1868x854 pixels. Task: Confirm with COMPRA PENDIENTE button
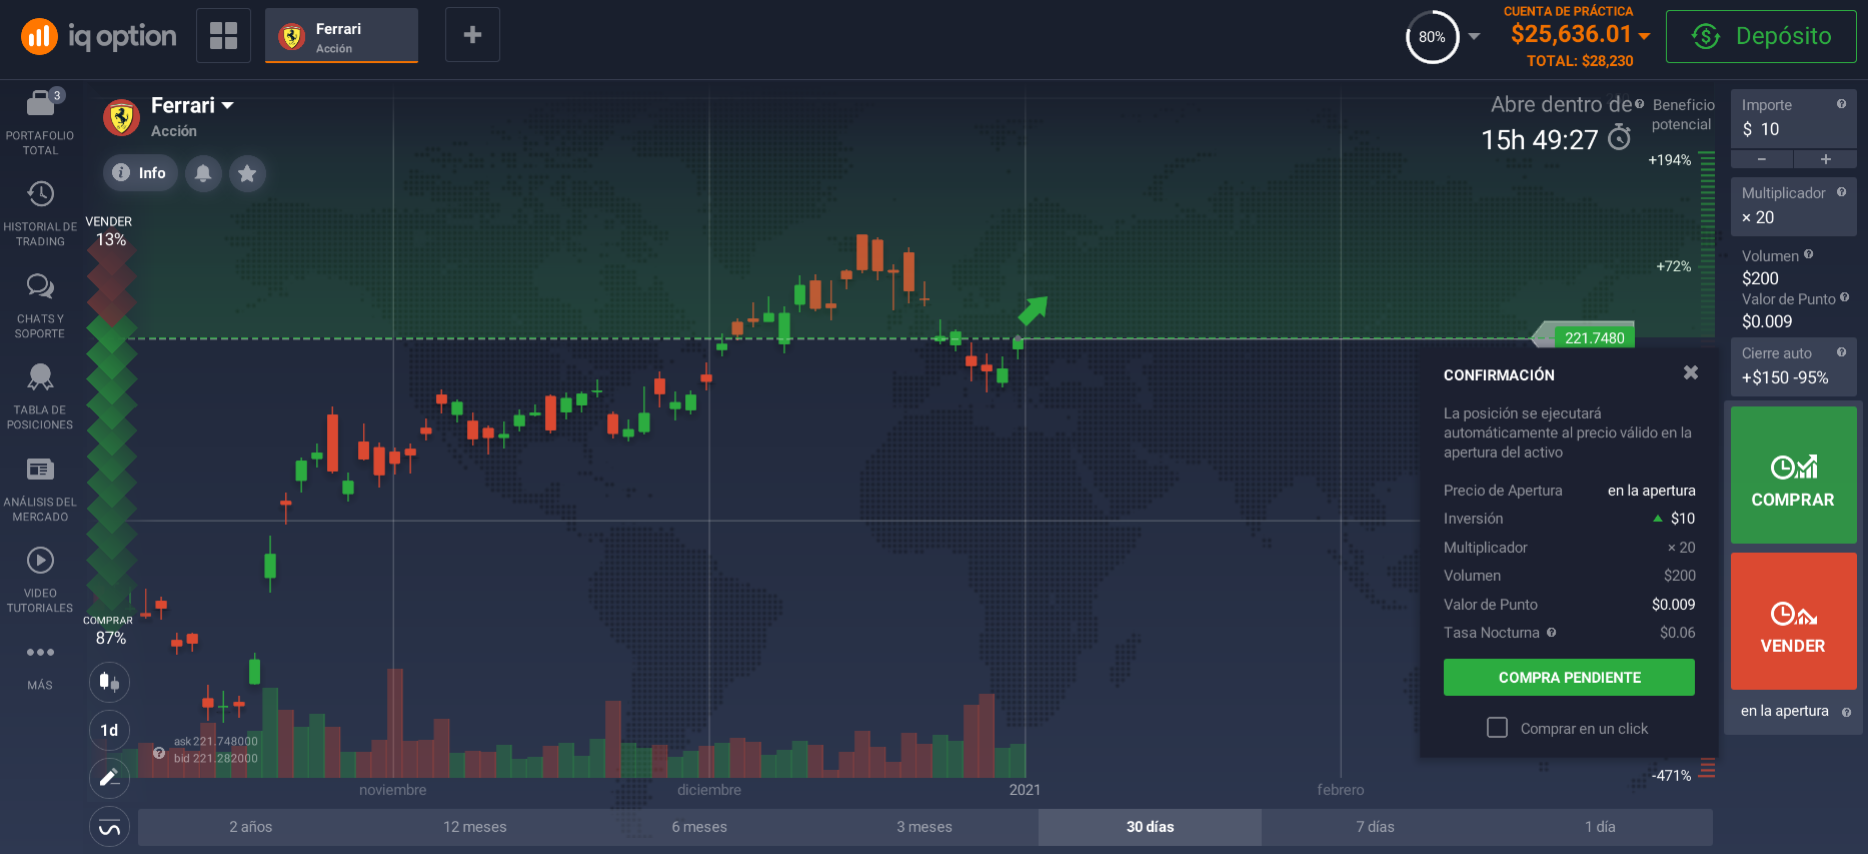pyautogui.click(x=1569, y=677)
